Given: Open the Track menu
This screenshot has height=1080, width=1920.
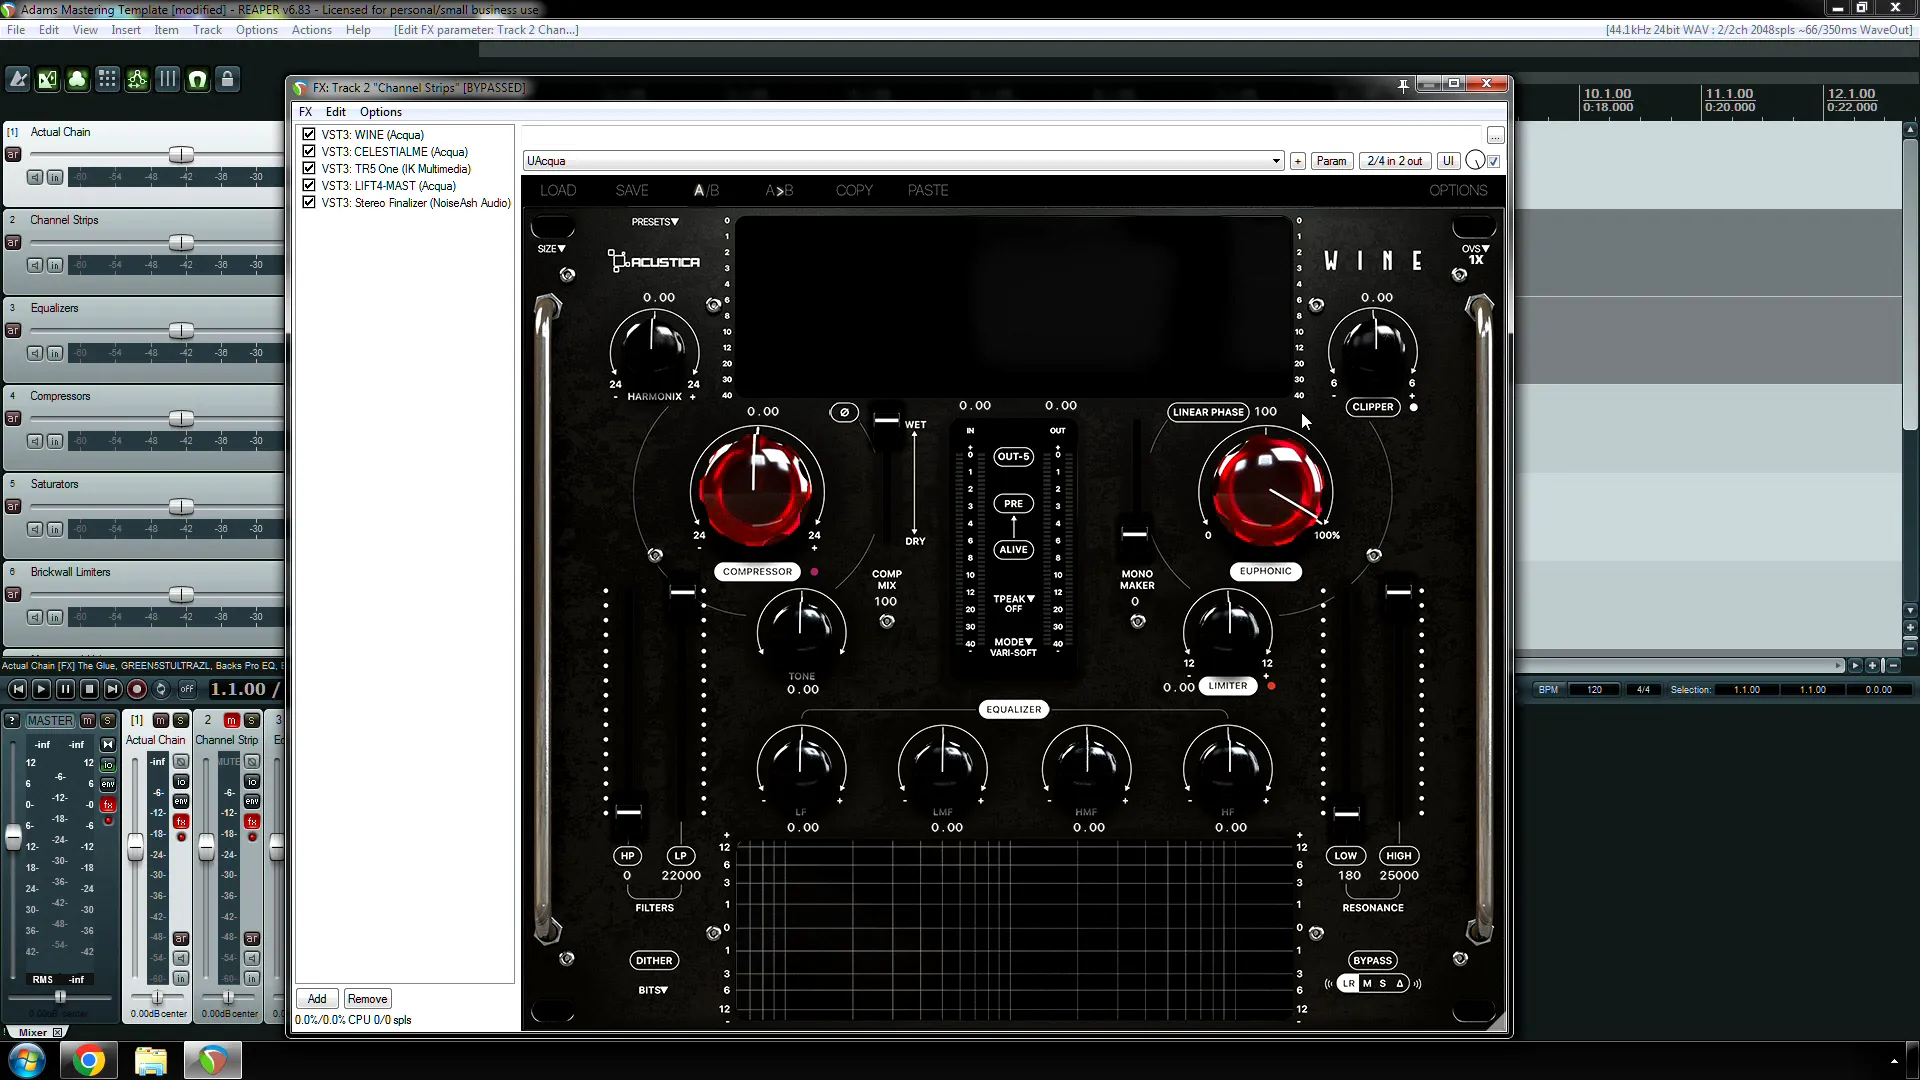Looking at the screenshot, I should [x=207, y=29].
